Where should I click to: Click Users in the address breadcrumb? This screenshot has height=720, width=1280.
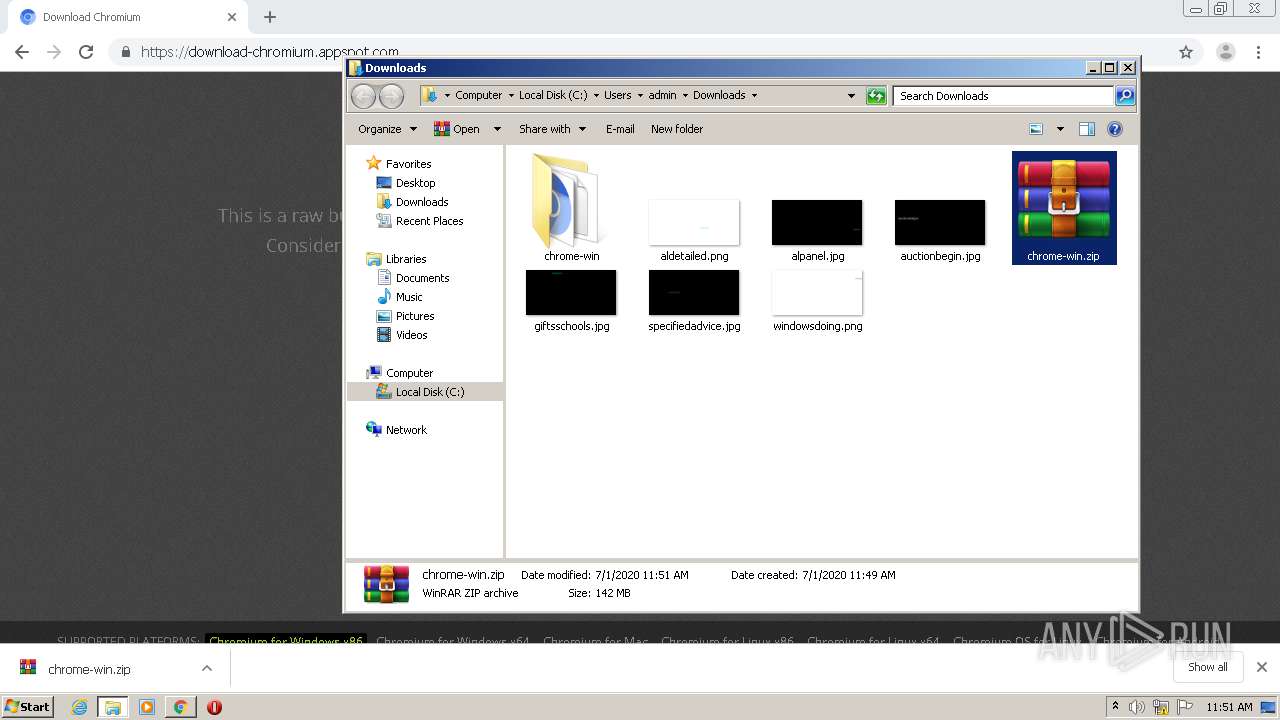(617, 96)
